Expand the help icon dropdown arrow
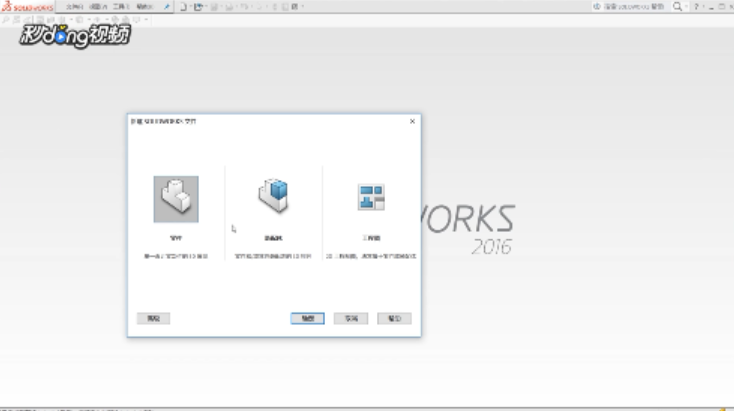 point(704,6)
